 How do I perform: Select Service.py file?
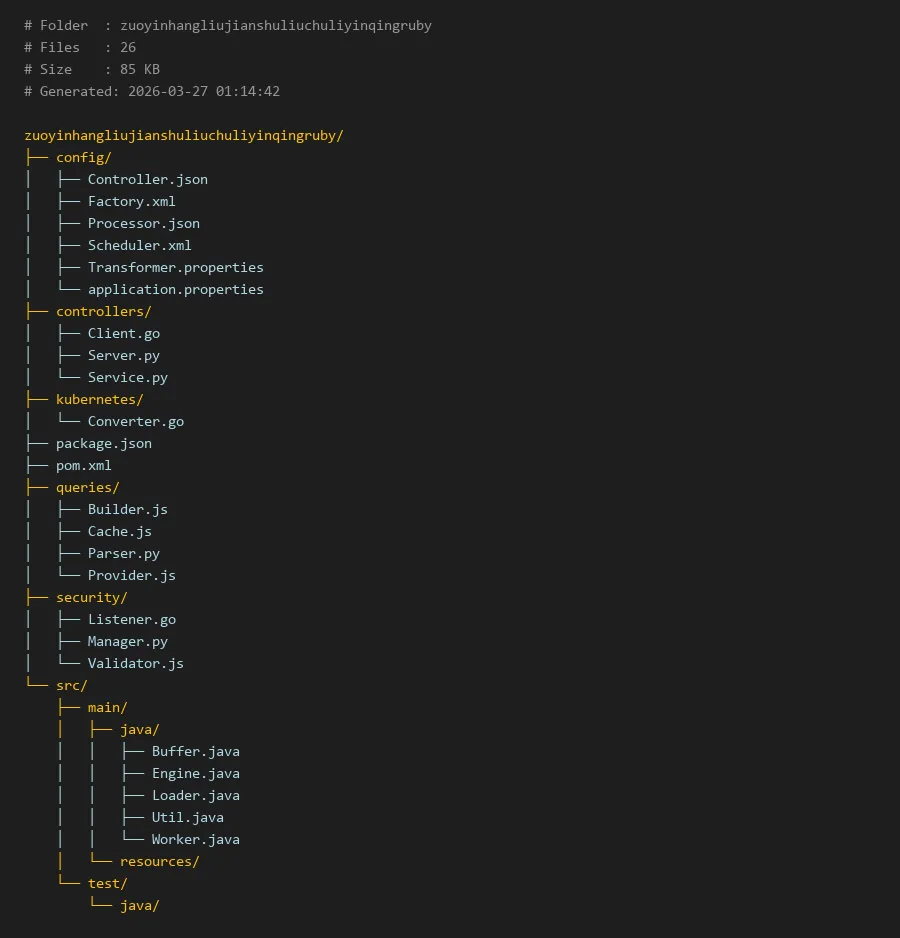[x=127, y=377]
